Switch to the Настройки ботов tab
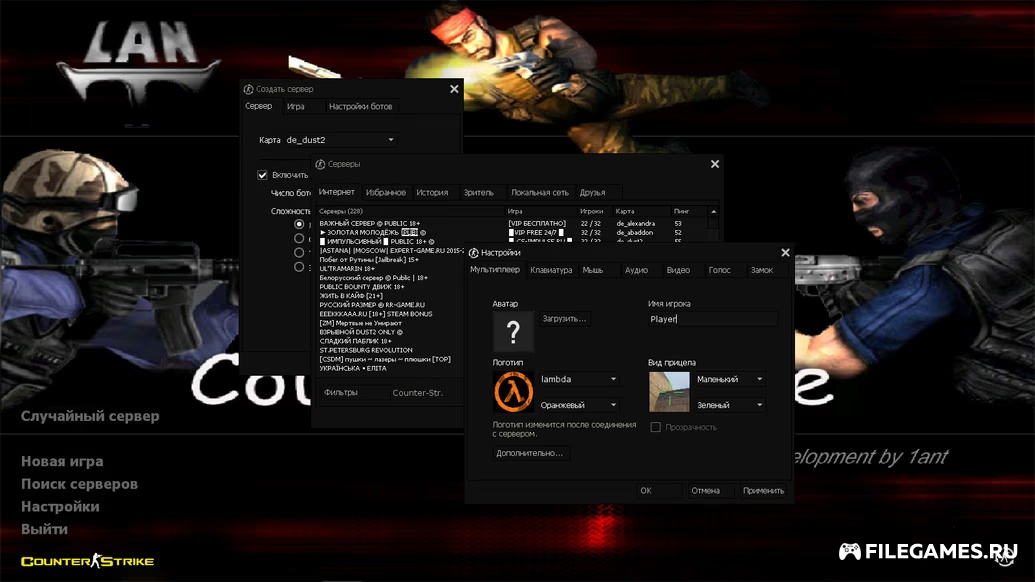This screenshot has width=1035, height=582. (360, 106)
